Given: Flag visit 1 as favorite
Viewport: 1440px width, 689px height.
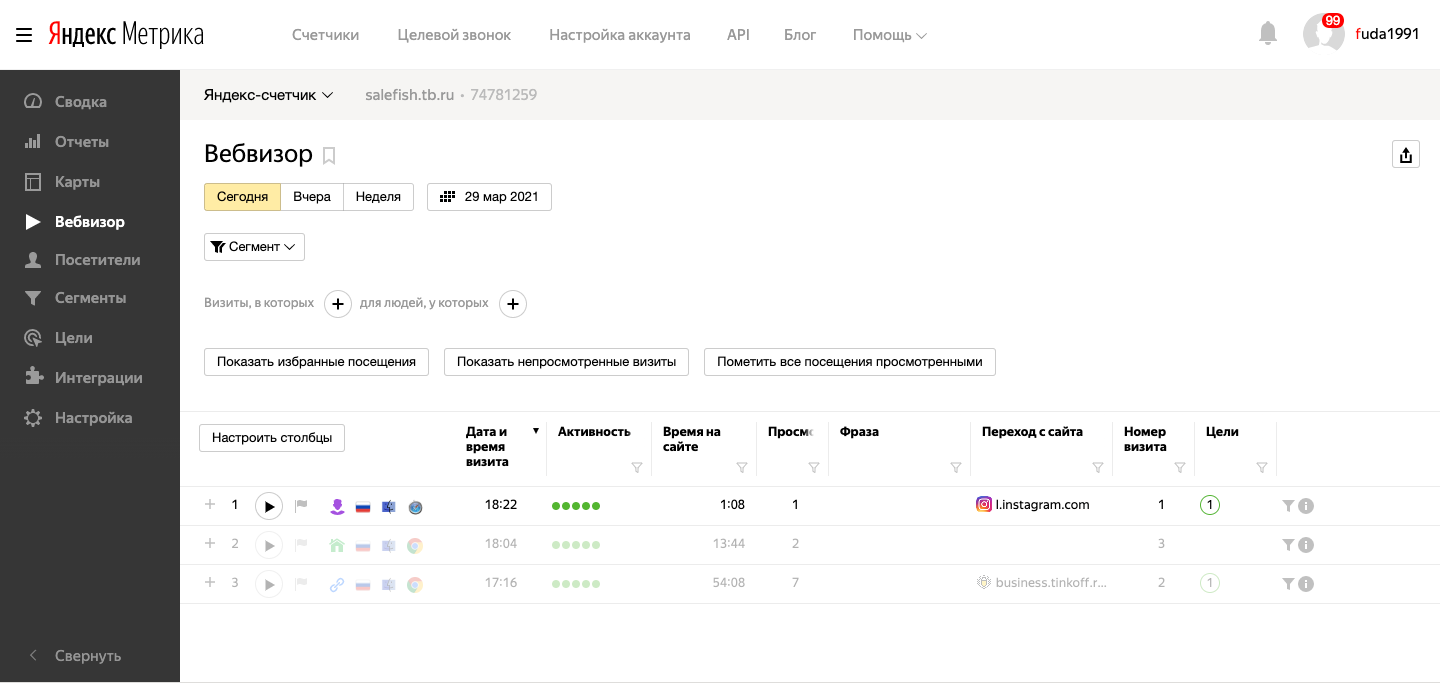Looking at the screenshot, I should tap(301, 506).
